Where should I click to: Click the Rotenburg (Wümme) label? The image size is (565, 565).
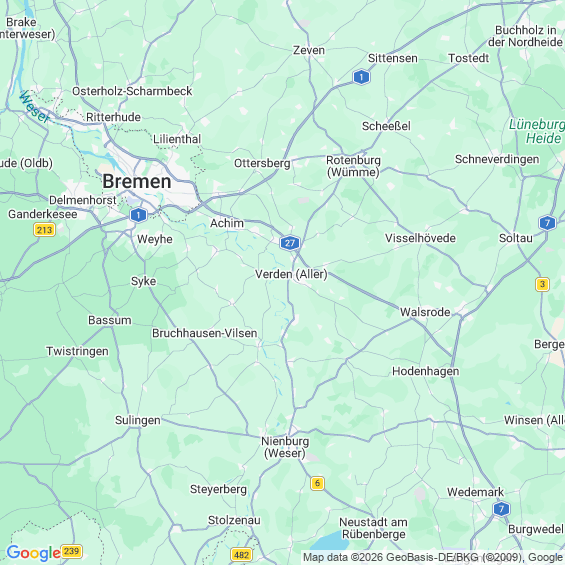[x=353, y=166]
